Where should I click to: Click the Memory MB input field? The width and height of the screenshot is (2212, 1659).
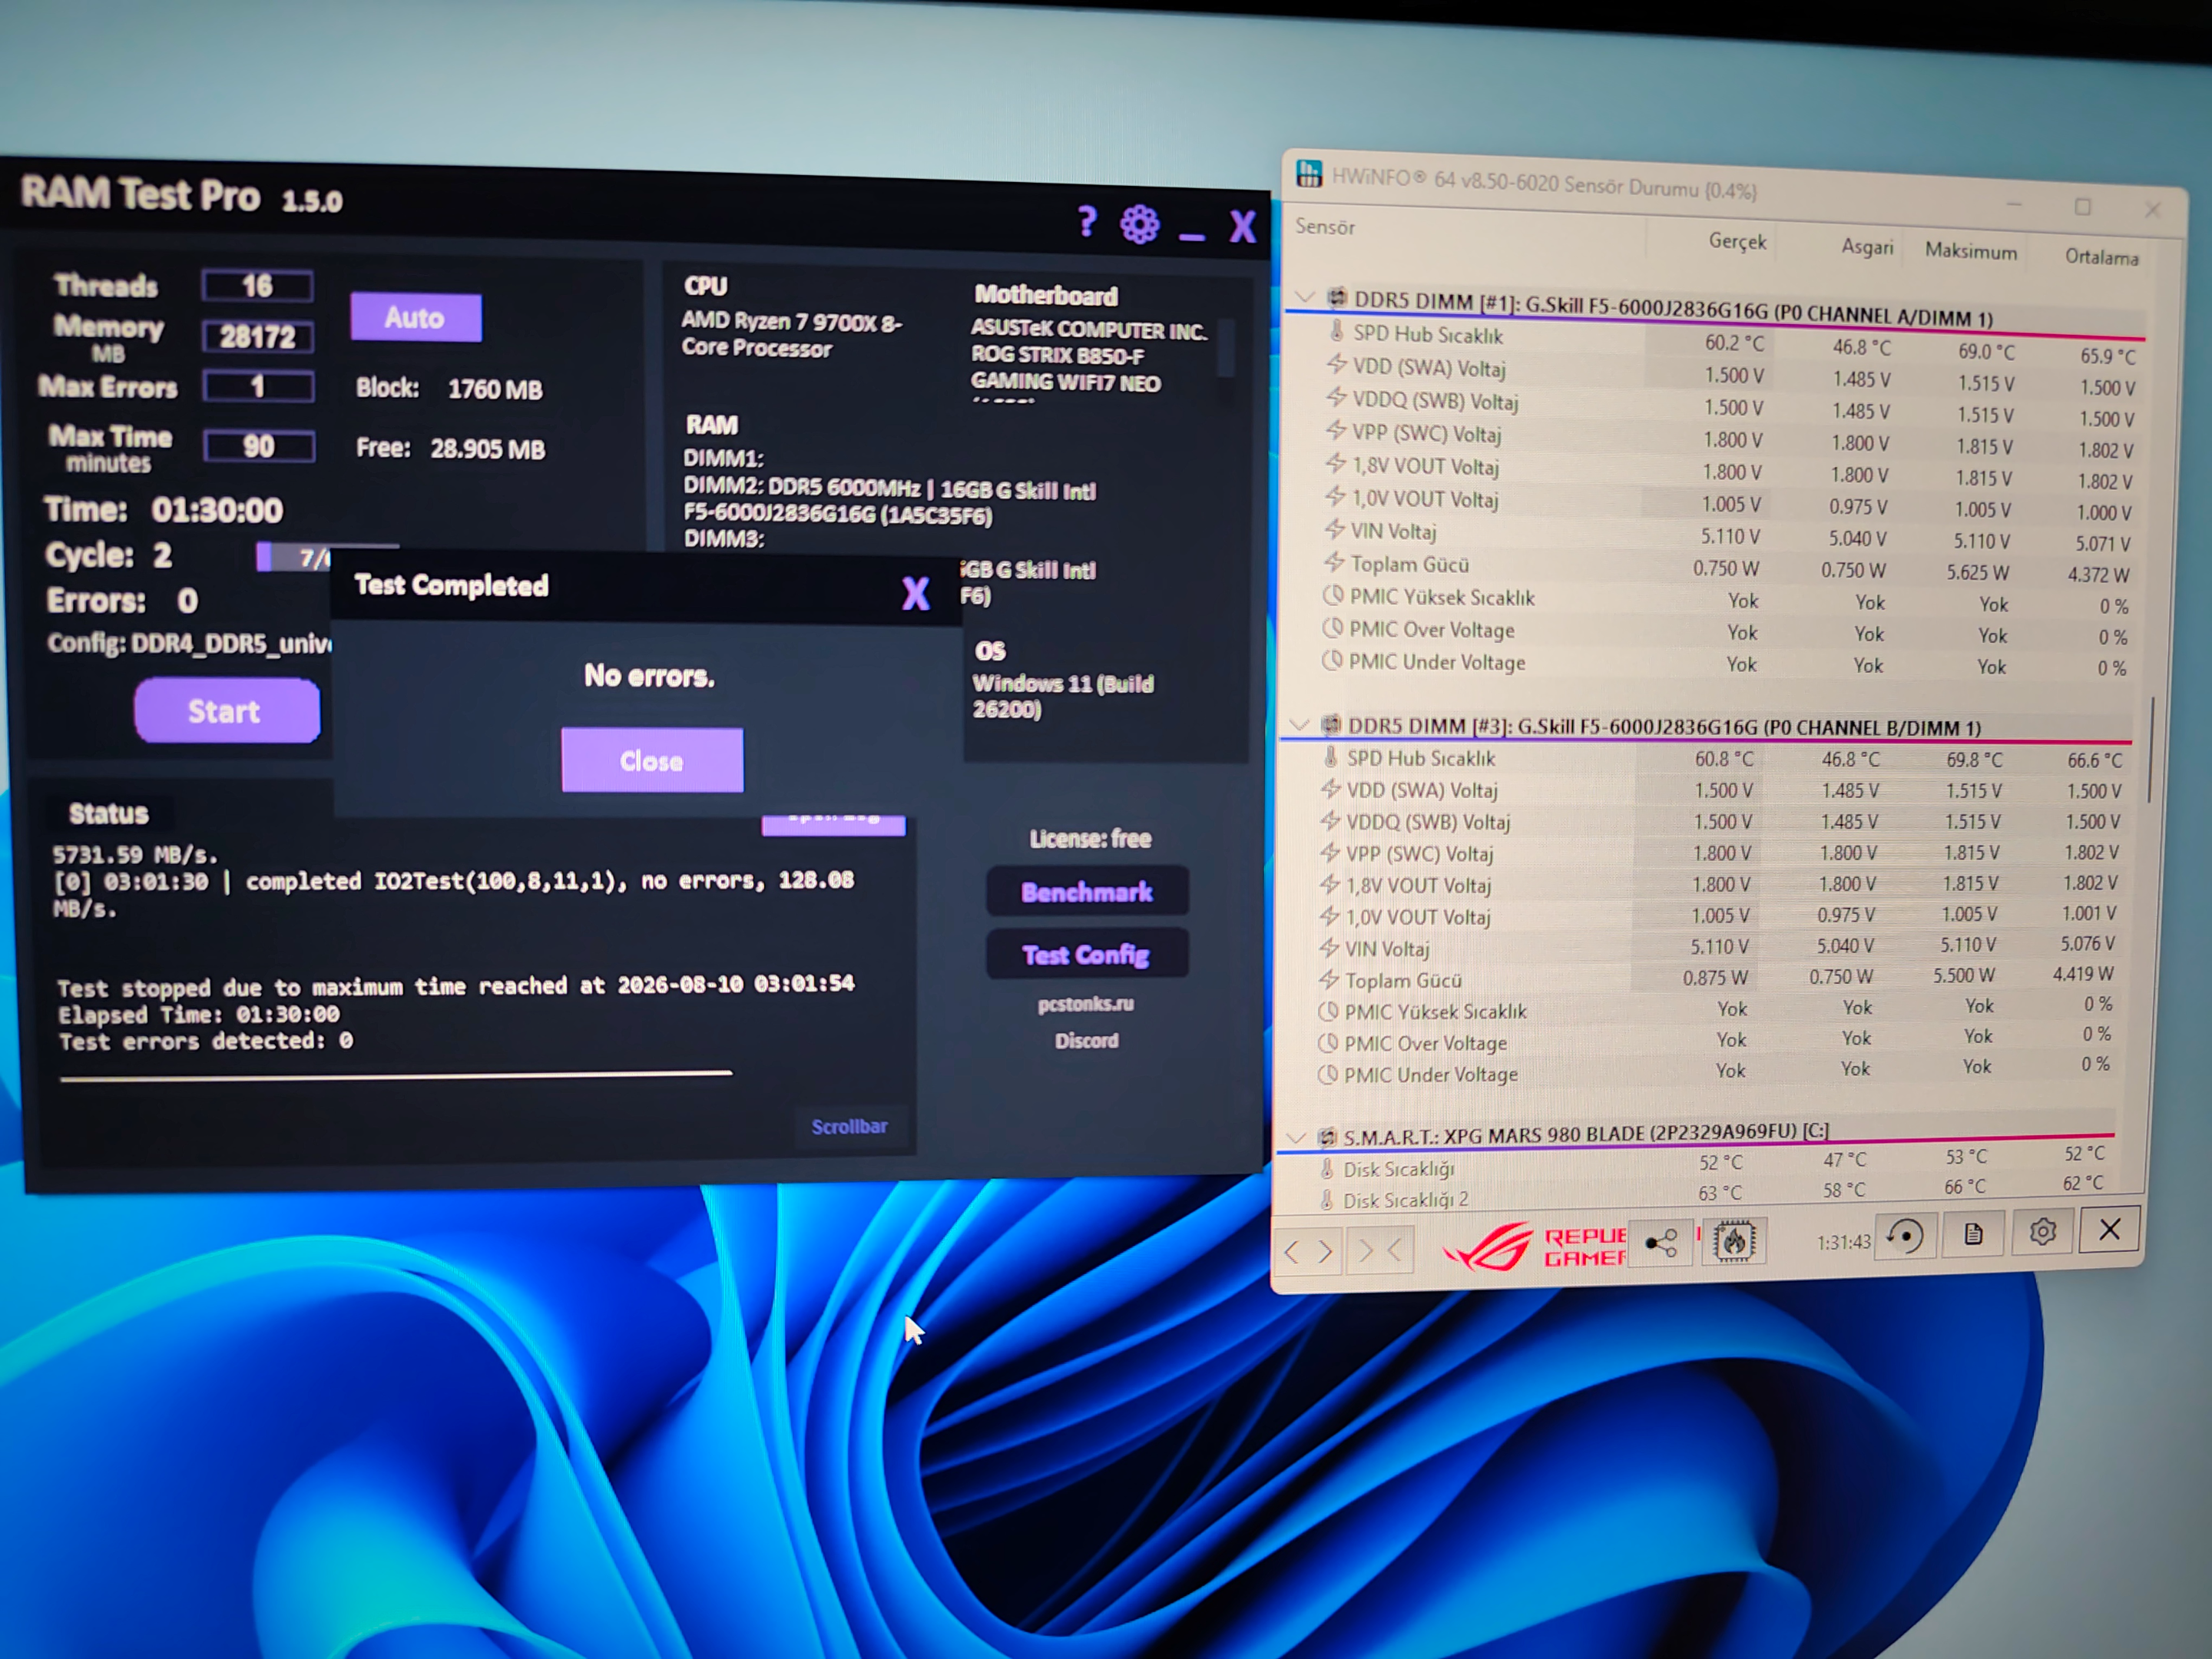point(258,336)
